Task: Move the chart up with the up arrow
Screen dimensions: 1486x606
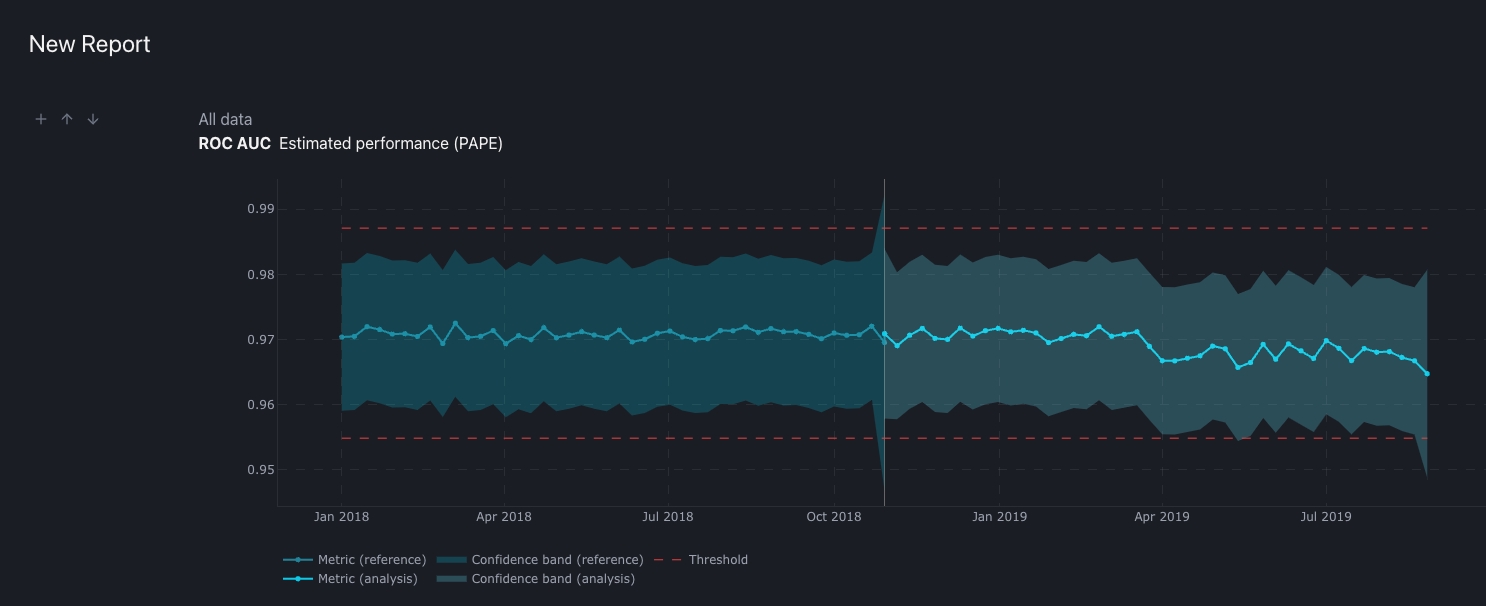Action: click(x=67, y=119)
